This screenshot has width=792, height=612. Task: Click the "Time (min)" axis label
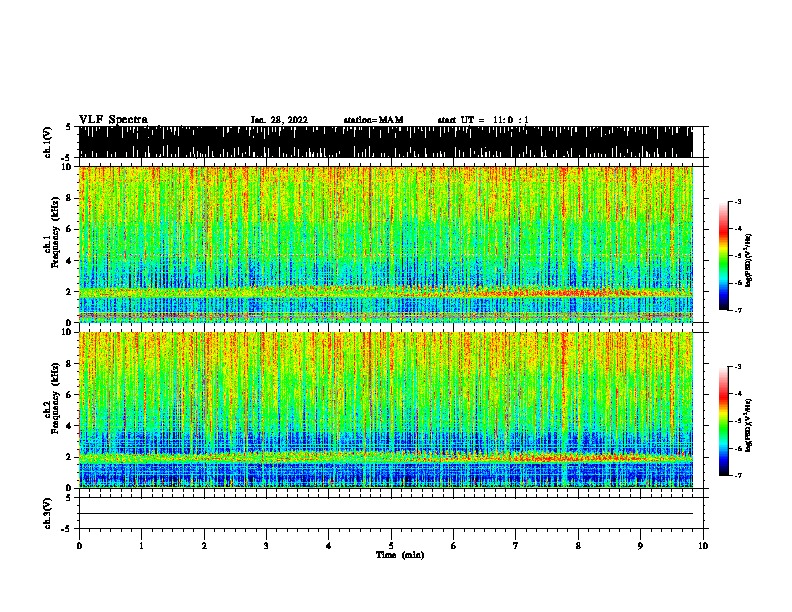click(400, 555)
